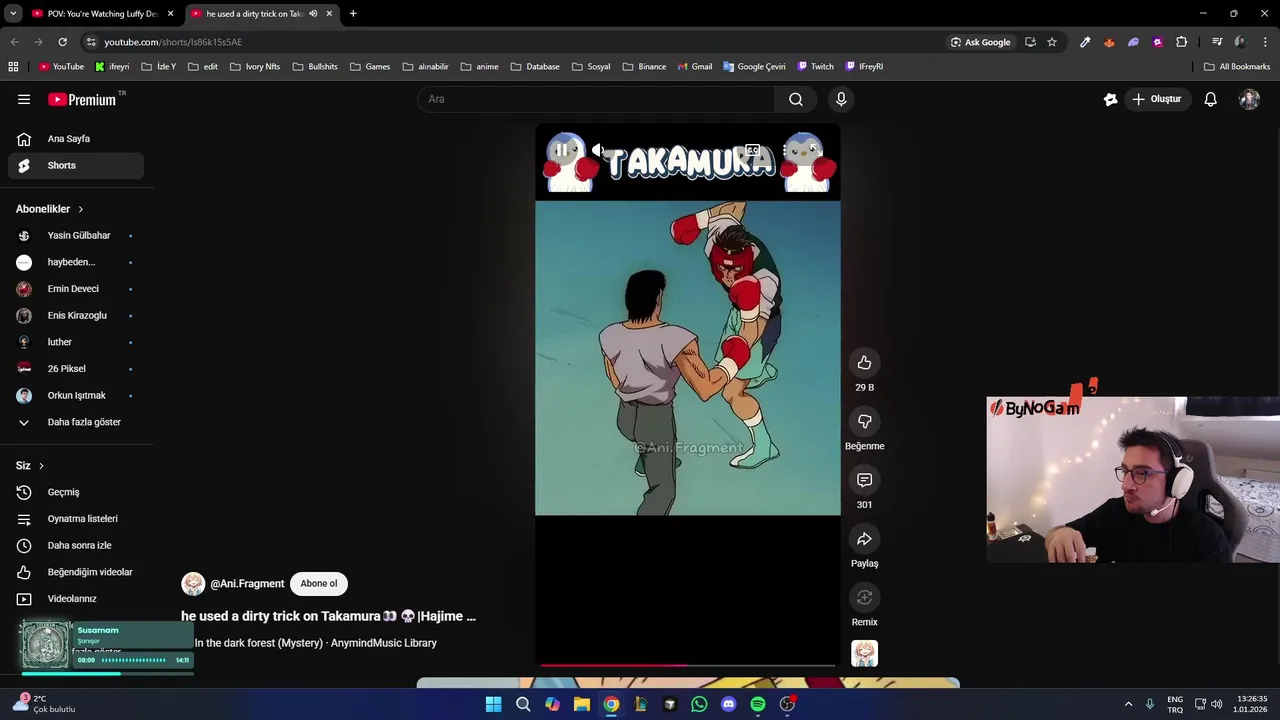The image size is (1280, 720).
Task: Open Yasin Gülbahar subscription
Action: click(76, 235)
